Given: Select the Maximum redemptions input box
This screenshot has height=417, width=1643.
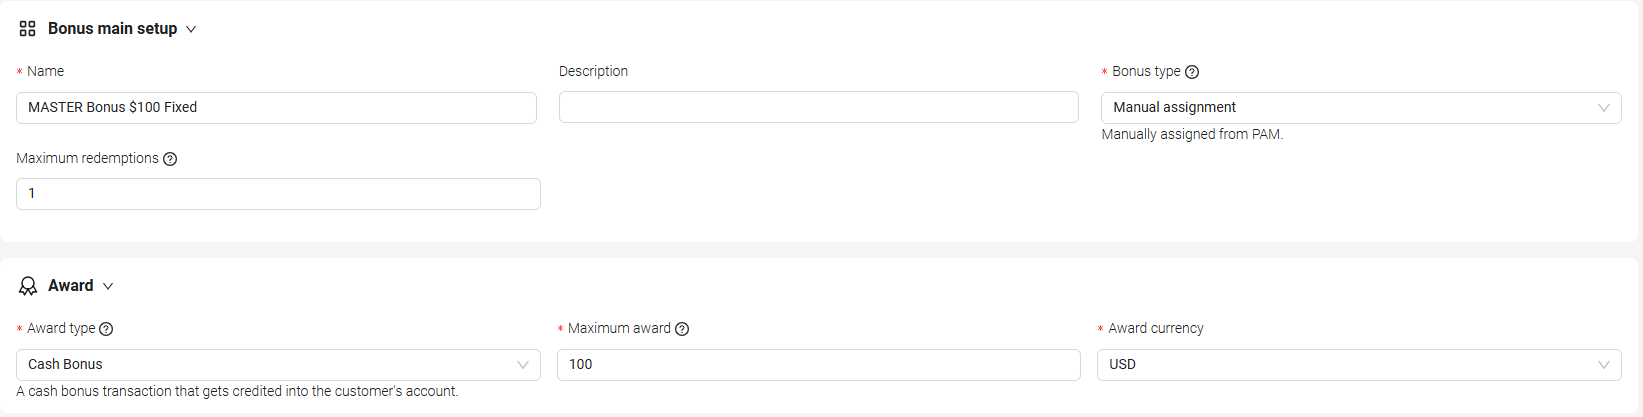Looking at the screenshot, I should click(278, 194).
